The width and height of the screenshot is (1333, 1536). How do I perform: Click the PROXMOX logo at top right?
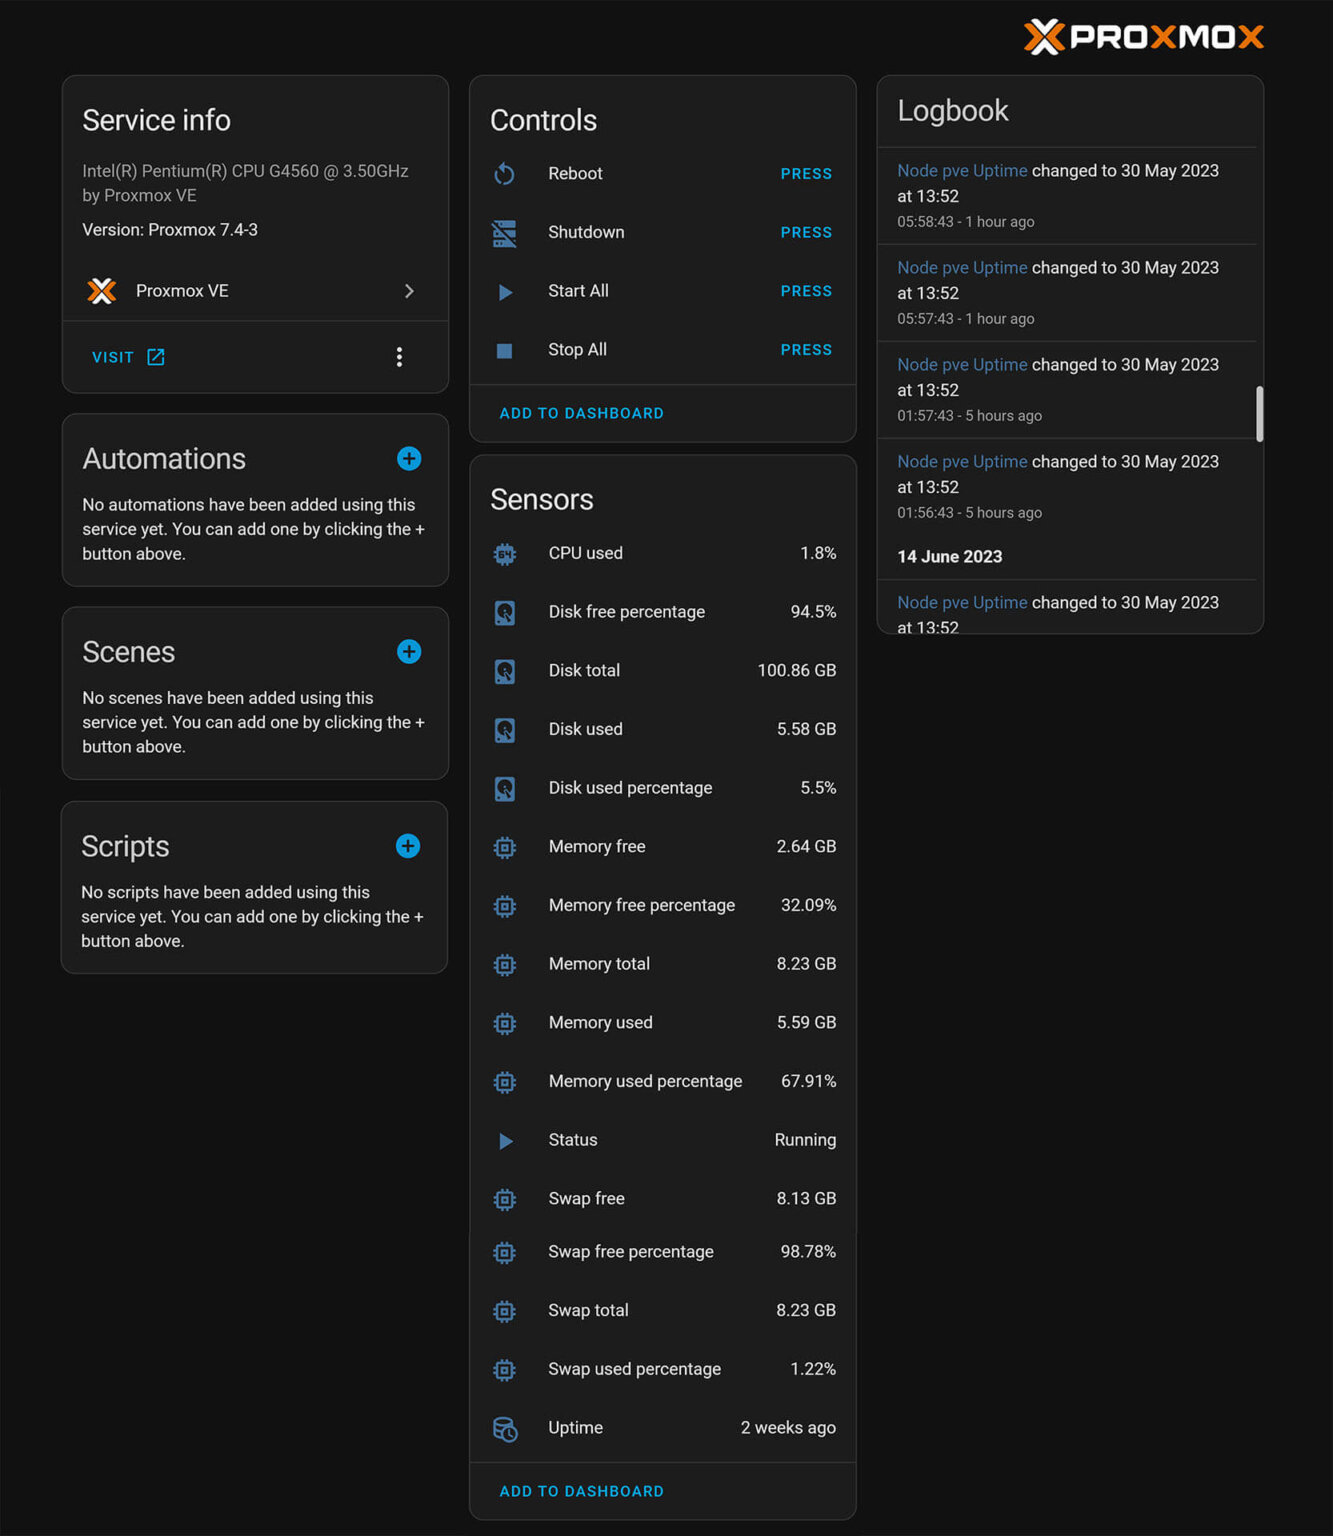pyautogui.click(x=1144, y=37)
